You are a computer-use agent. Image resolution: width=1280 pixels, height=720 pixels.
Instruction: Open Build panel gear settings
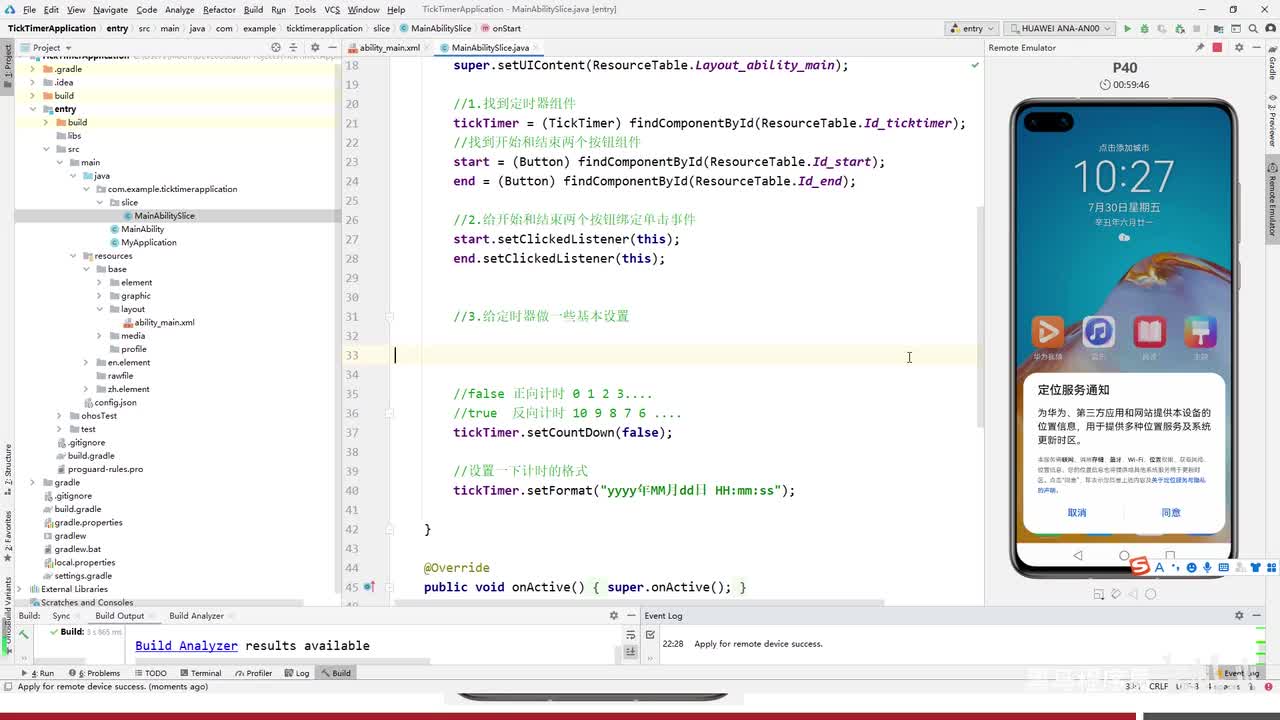point(614,616)
